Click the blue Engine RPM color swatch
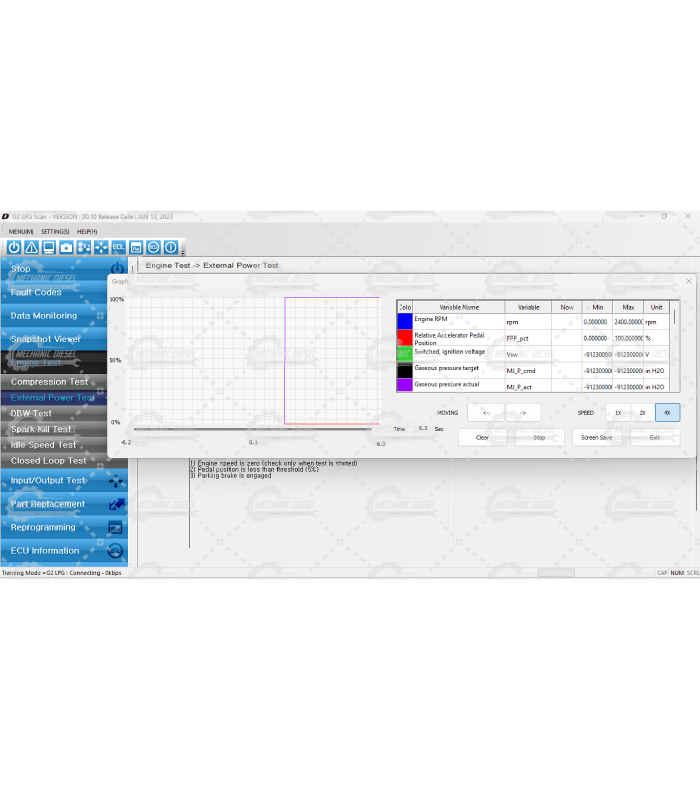The width and height of the screenshot is (700, 800). pyautogui.click(x=404, y=321)
